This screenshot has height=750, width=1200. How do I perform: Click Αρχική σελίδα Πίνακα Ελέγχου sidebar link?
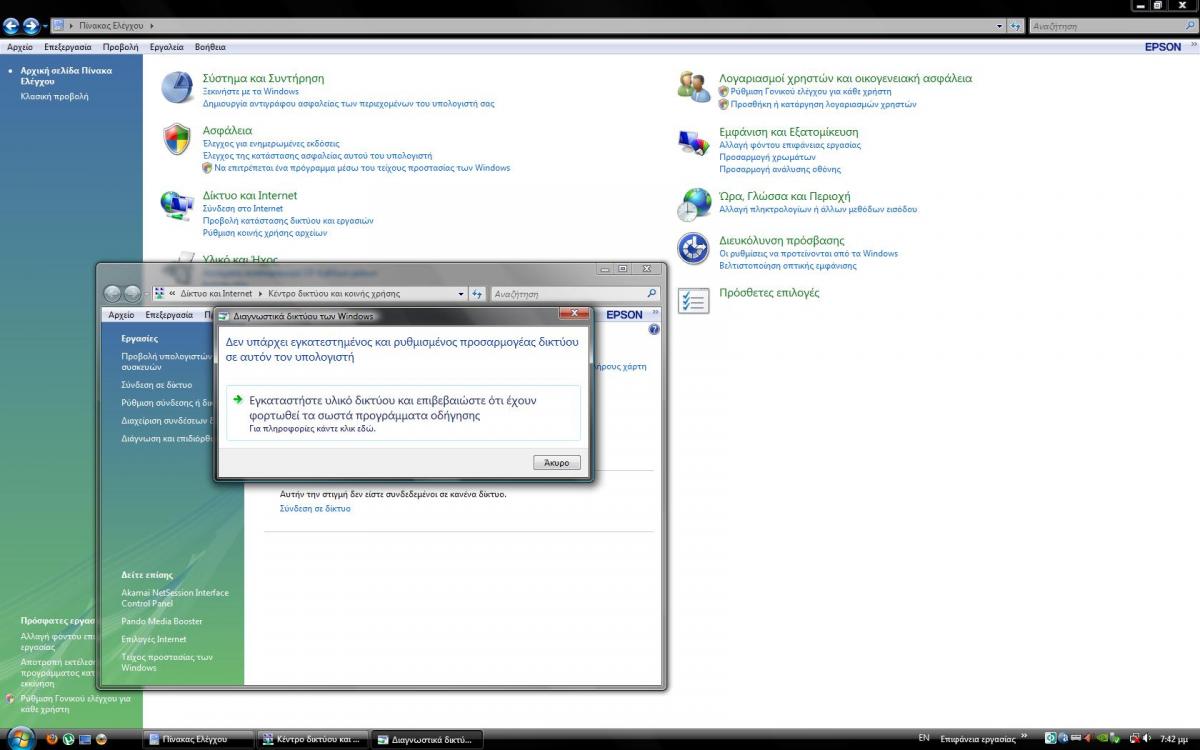pos(66,76)
